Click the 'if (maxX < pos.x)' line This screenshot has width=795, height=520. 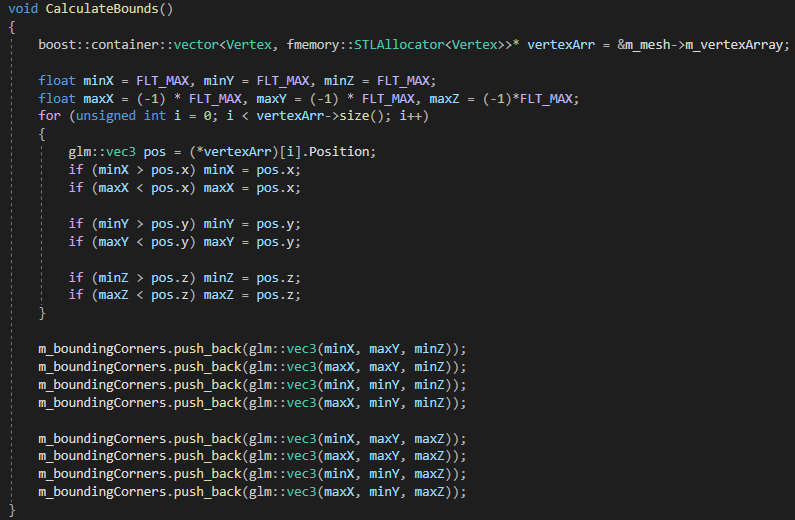(x=185, y=188)
